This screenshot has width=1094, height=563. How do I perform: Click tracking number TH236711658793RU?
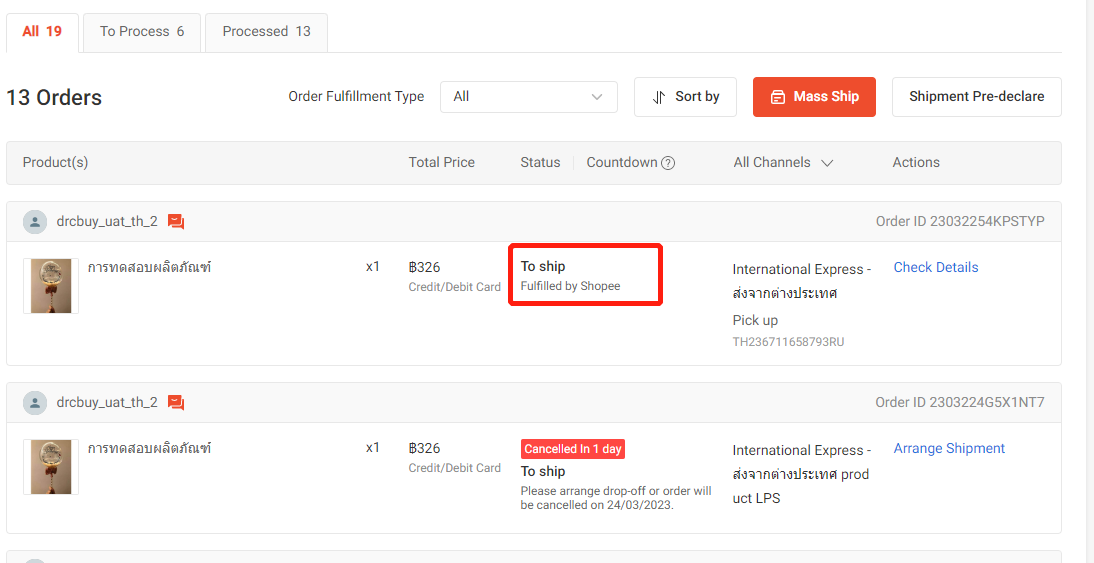[x=788, y=342]
